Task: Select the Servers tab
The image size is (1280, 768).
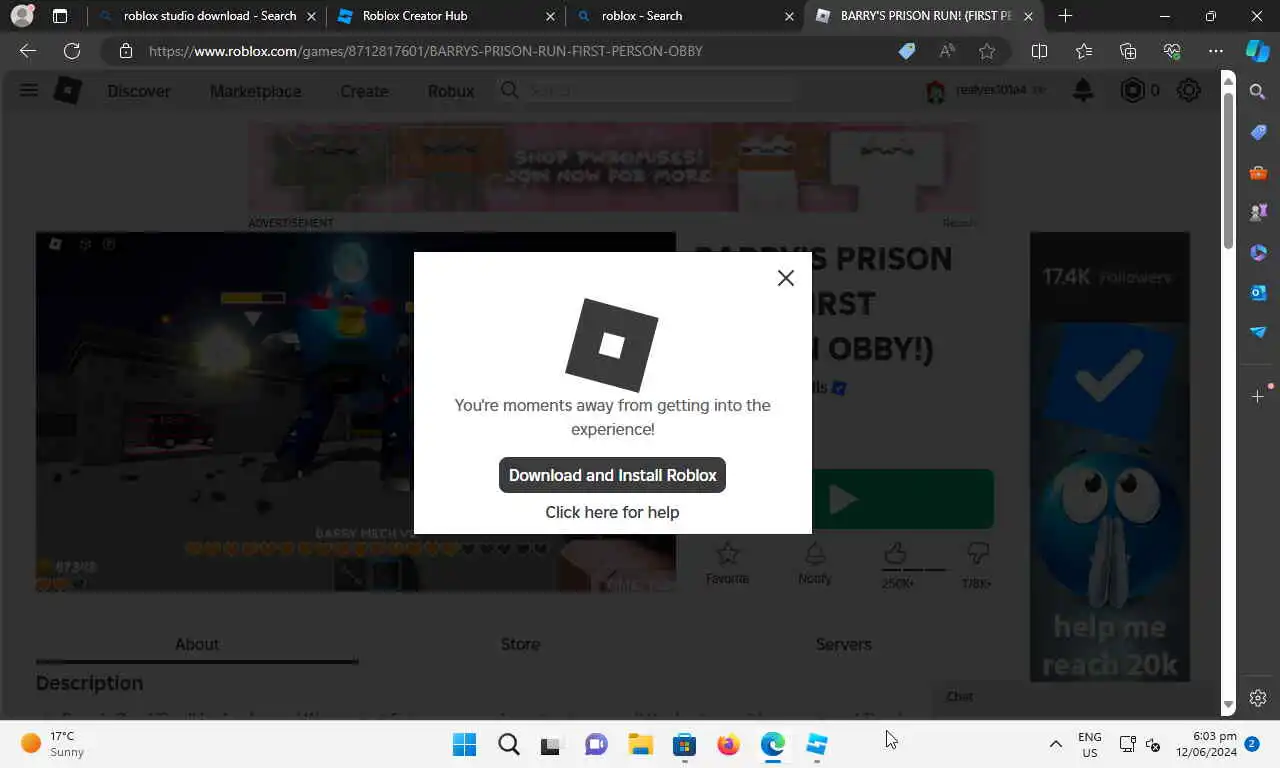Action: click(x=843, y=644)
